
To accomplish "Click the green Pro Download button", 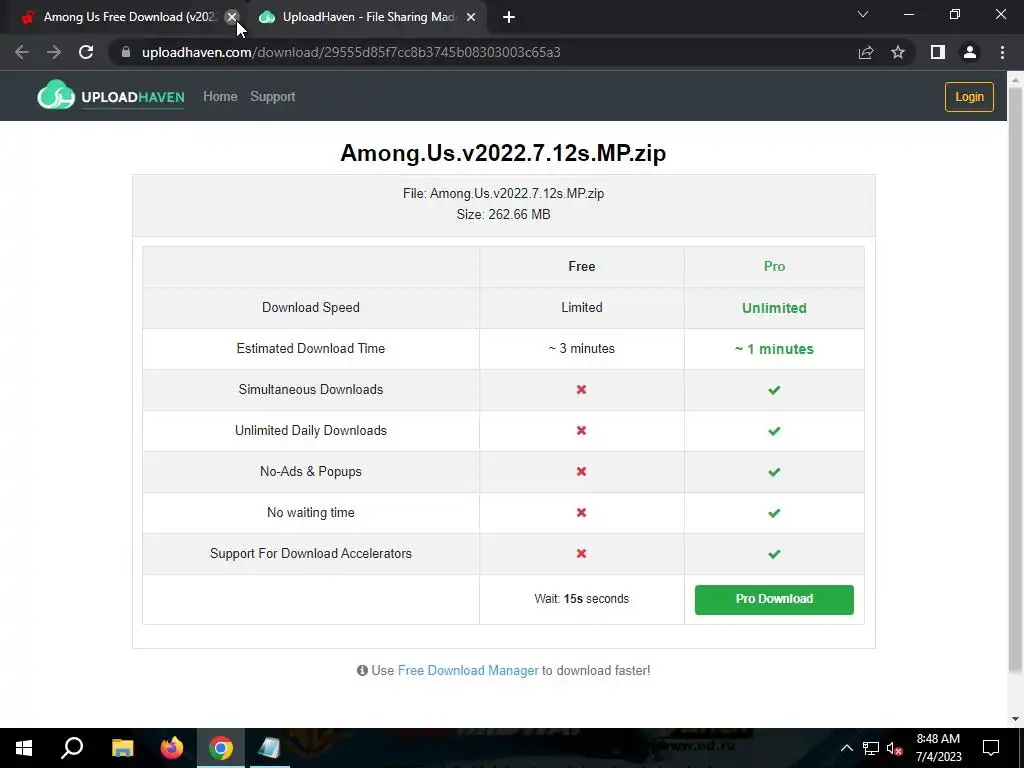I will (774, 600).
